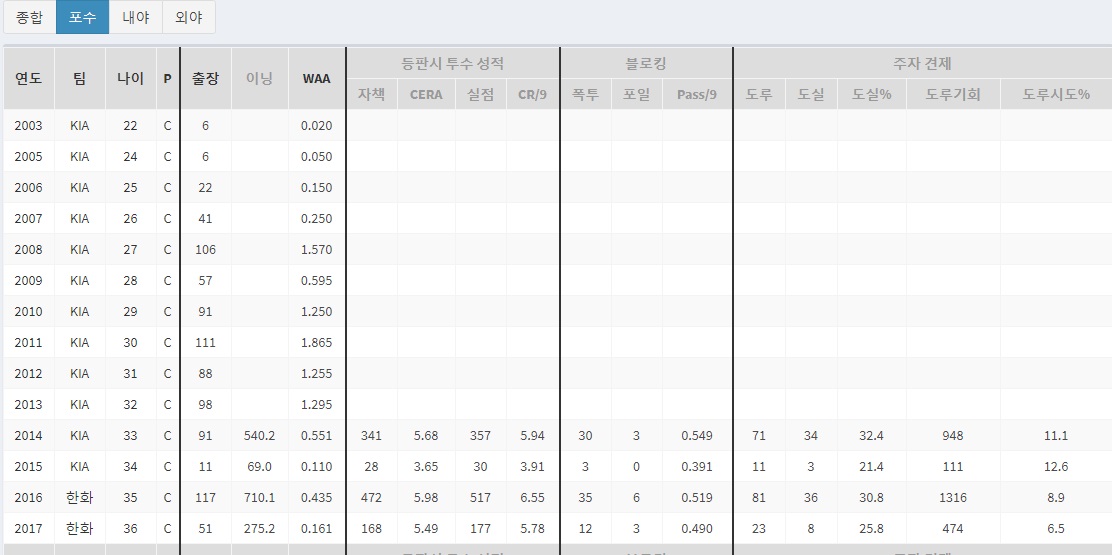Click the Pass/9 column header

(696, 95)
